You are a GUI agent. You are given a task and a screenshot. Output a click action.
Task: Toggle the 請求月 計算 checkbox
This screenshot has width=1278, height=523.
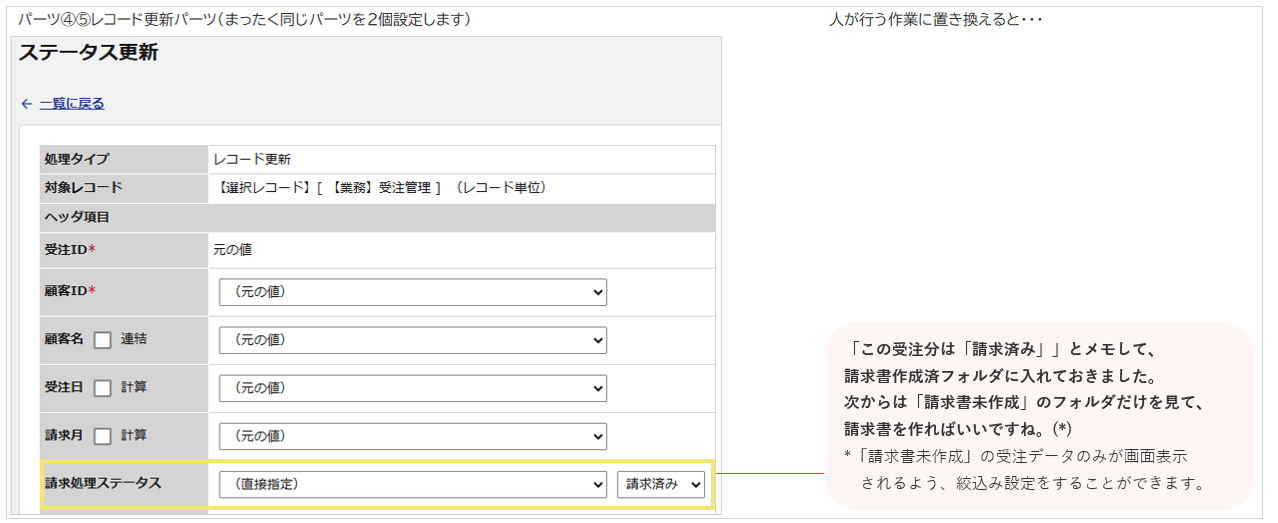coord(102,436)
